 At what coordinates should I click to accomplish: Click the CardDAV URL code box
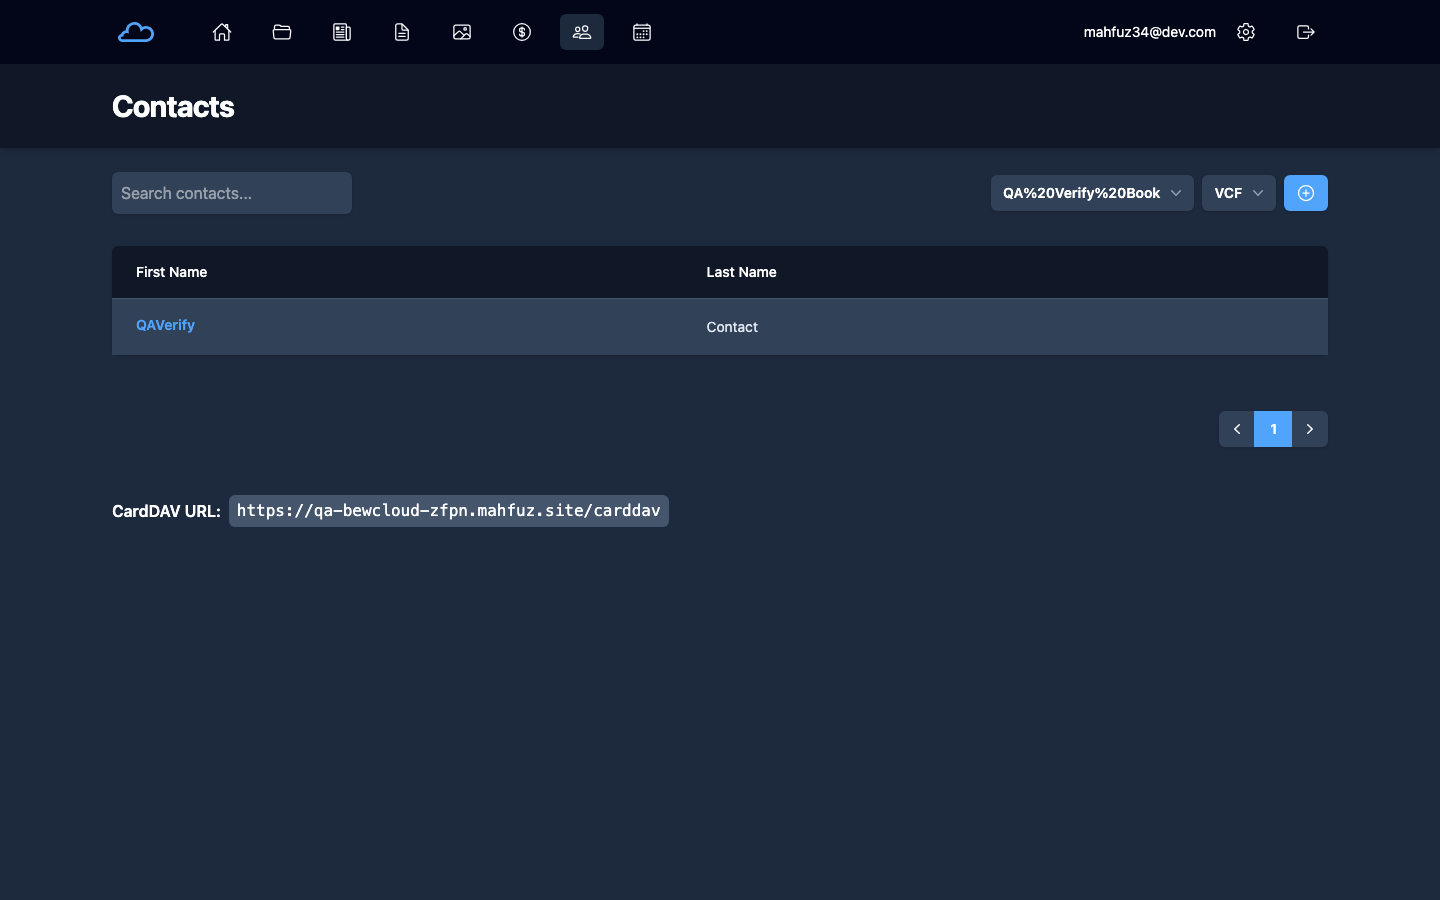tap(449, 511)
